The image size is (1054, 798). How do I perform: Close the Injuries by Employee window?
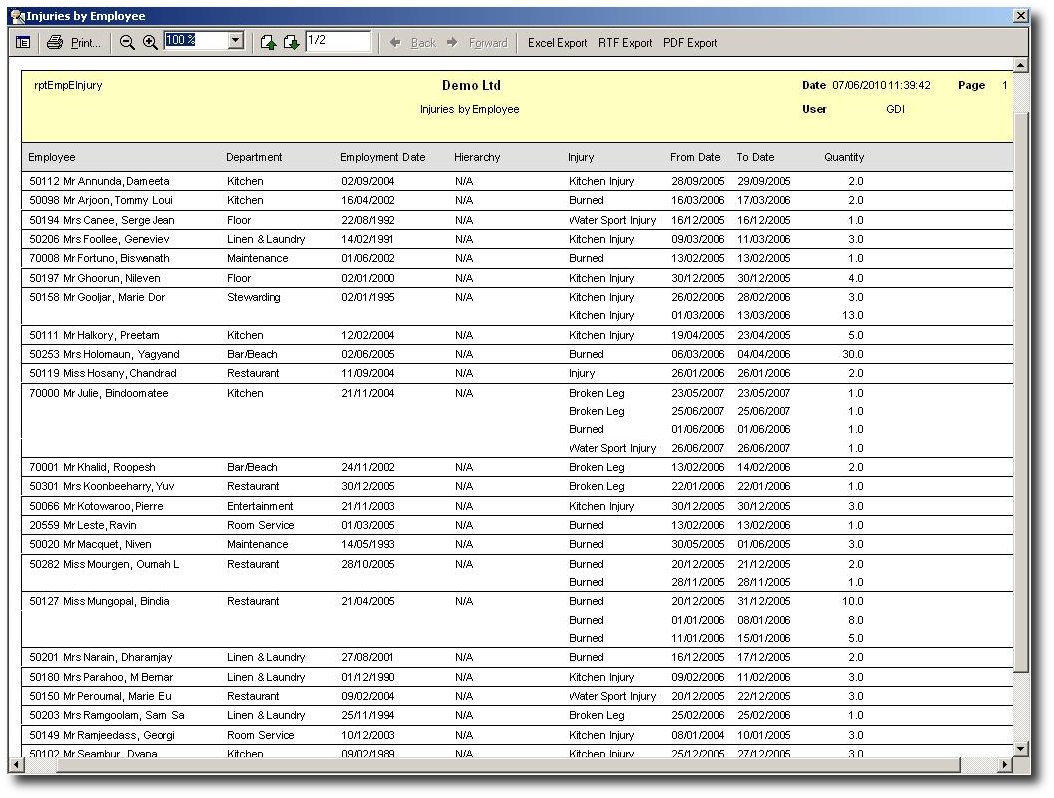click(x=1020, y=16)
